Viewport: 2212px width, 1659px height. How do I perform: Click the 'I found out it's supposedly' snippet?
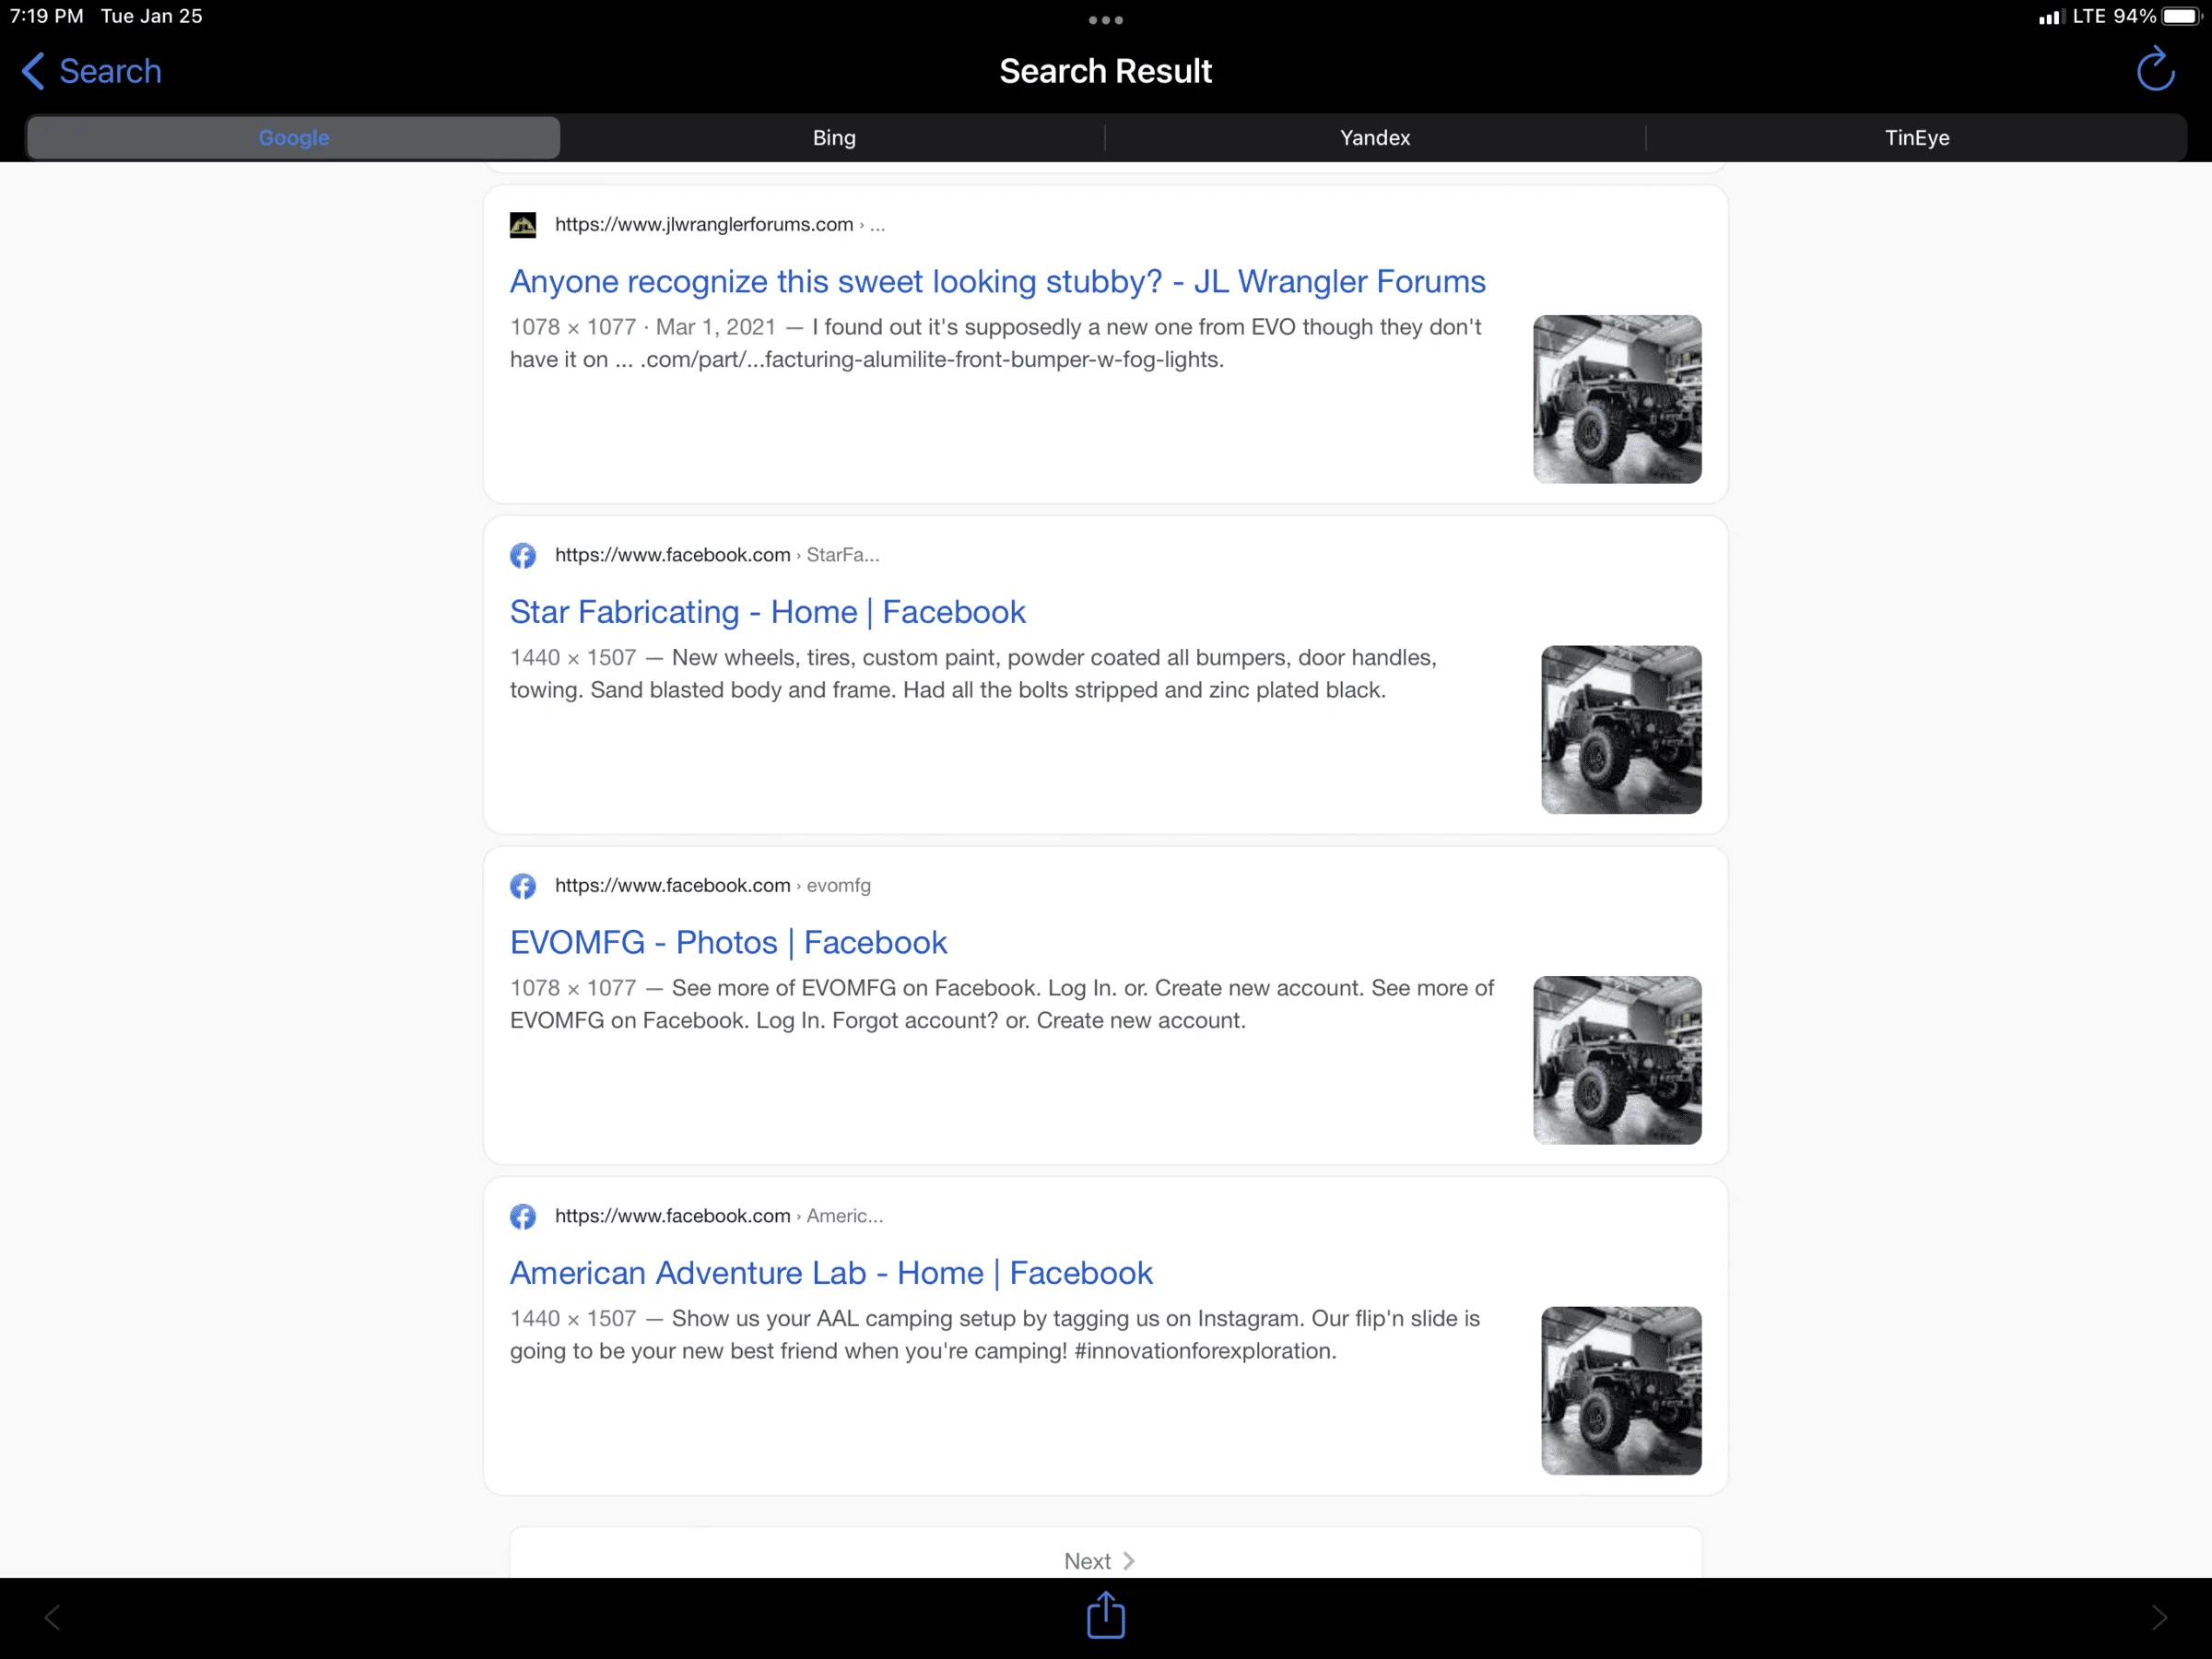point(995,343)
